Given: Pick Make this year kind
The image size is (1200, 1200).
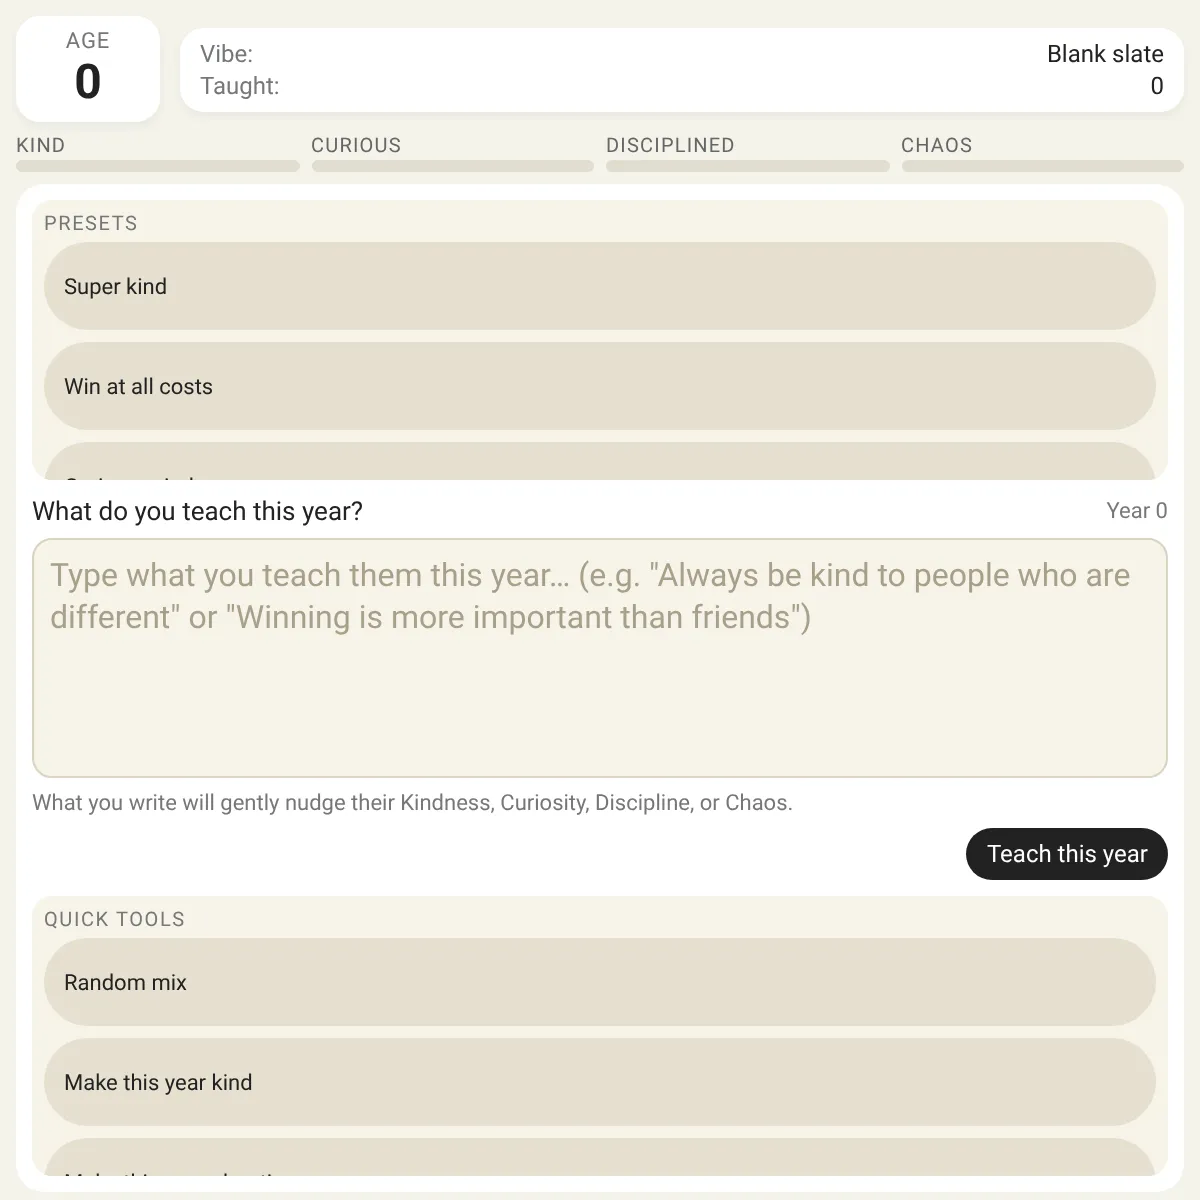Looking at the screenshot, I should pos(600,1082).
